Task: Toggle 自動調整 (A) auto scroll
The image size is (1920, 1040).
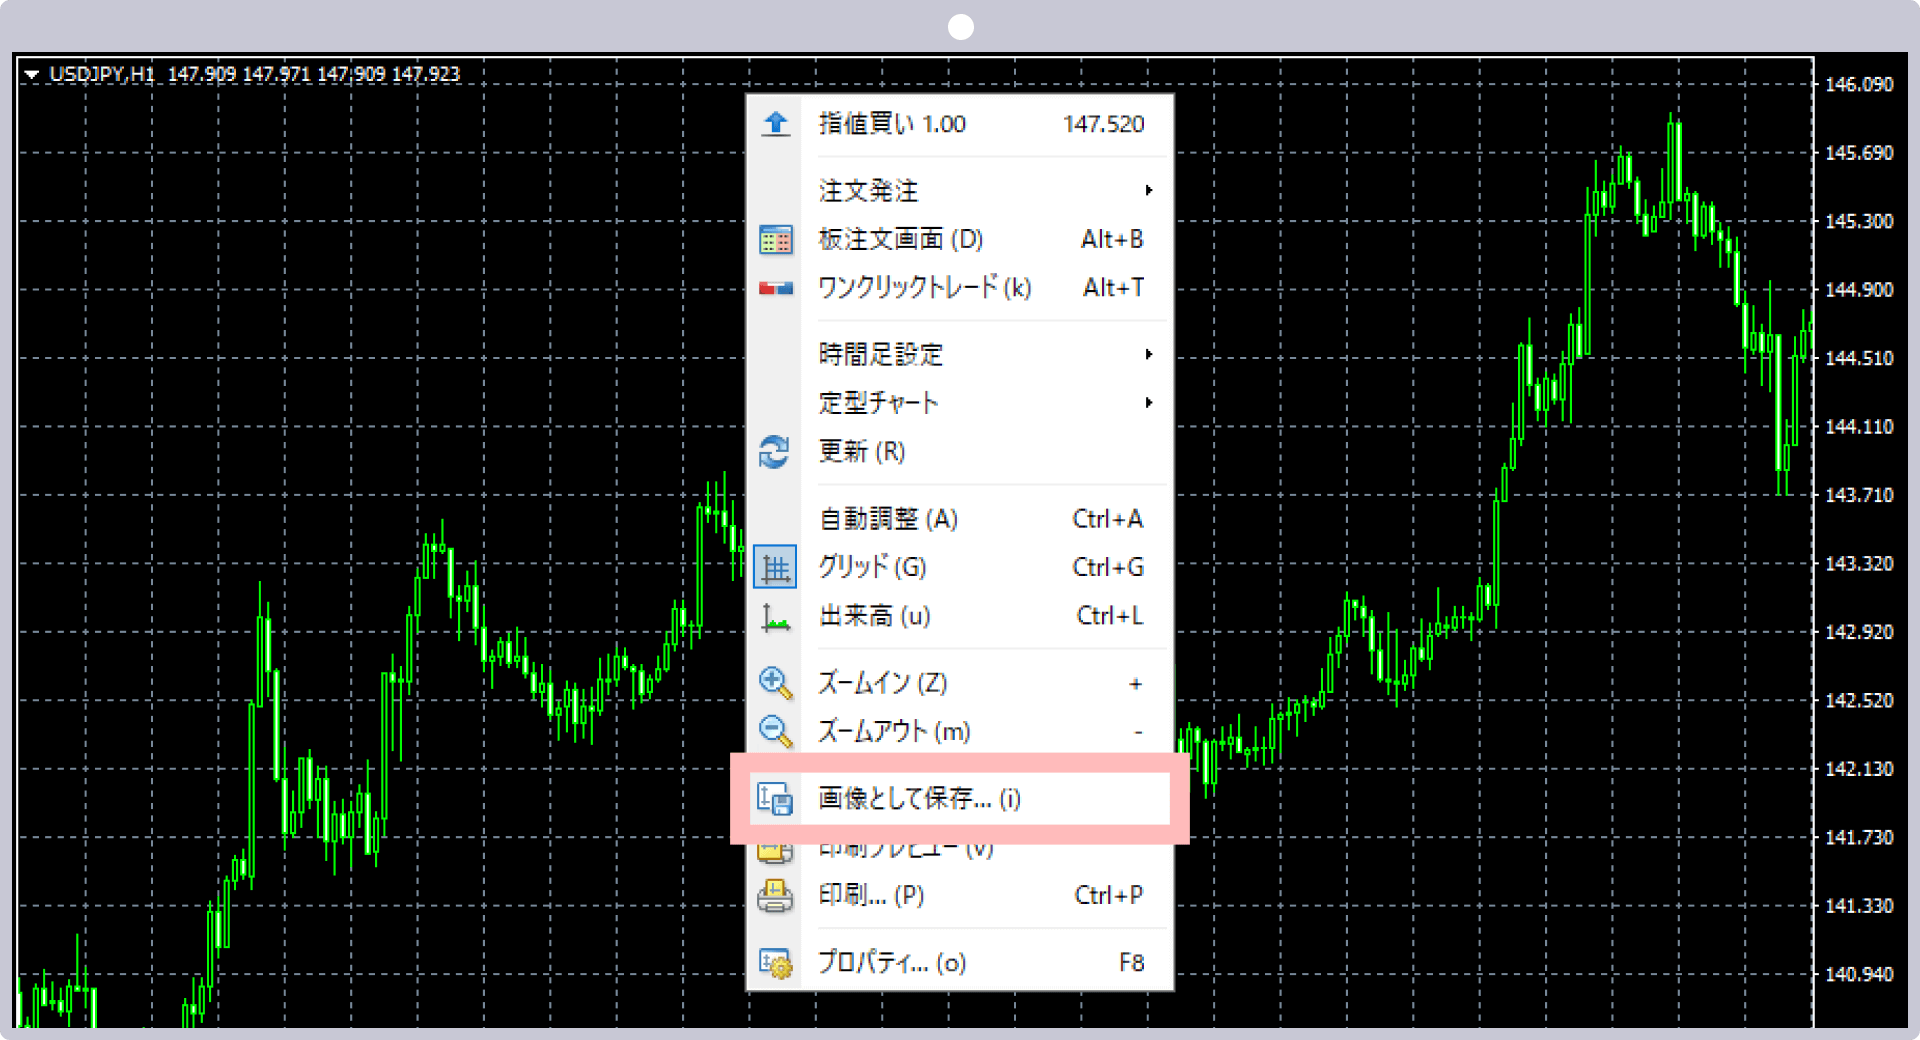Action: tap(888, 519)
